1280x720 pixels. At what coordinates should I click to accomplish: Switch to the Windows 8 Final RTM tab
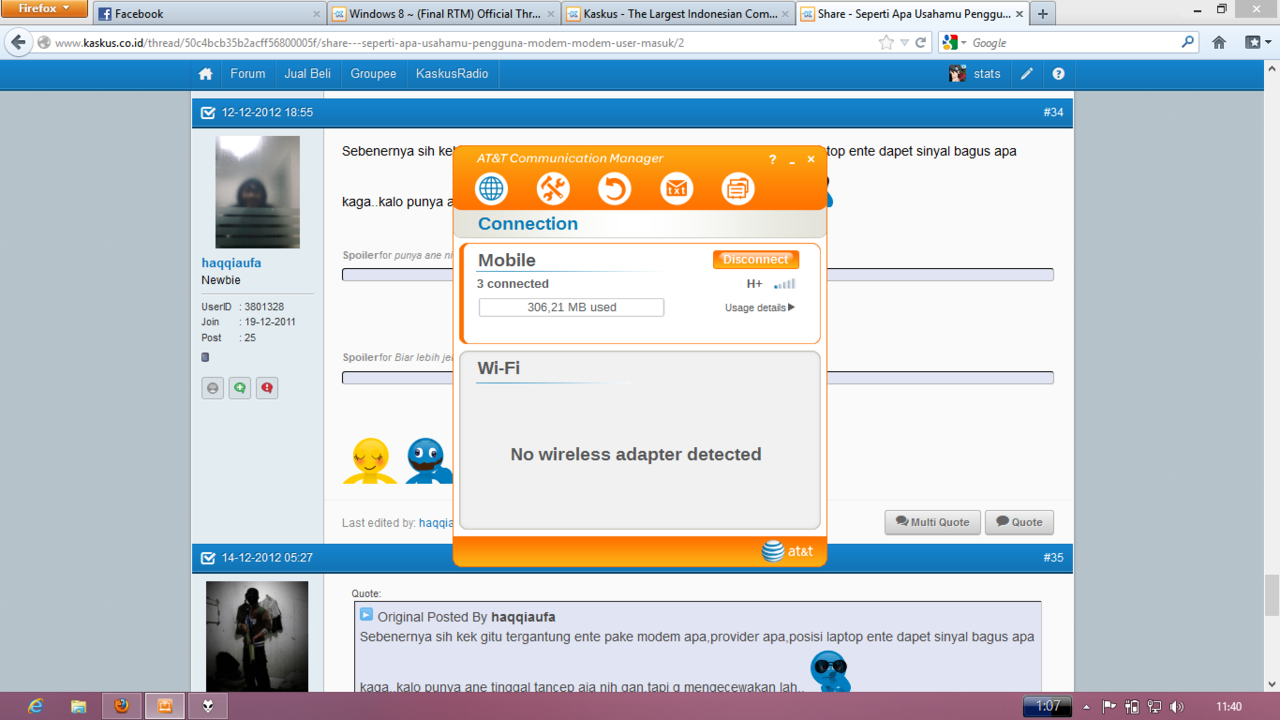[443, 14]
